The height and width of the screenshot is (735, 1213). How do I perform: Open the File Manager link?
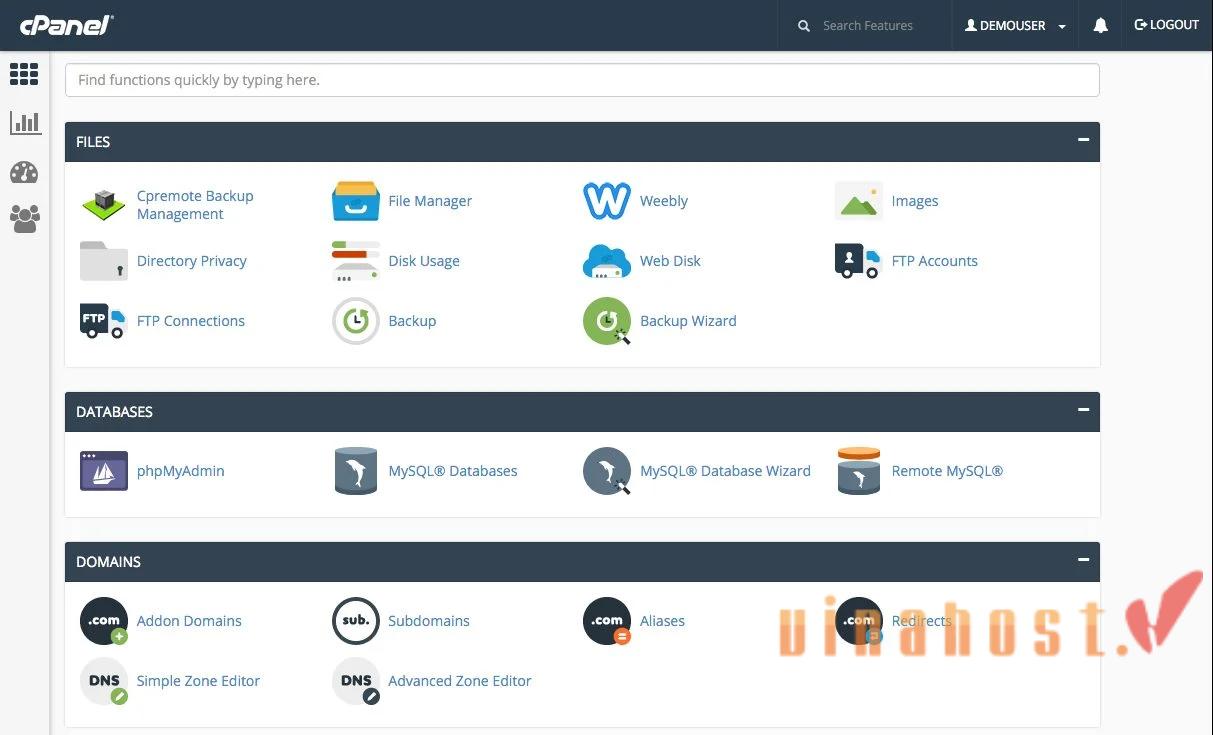coord(430,201)
